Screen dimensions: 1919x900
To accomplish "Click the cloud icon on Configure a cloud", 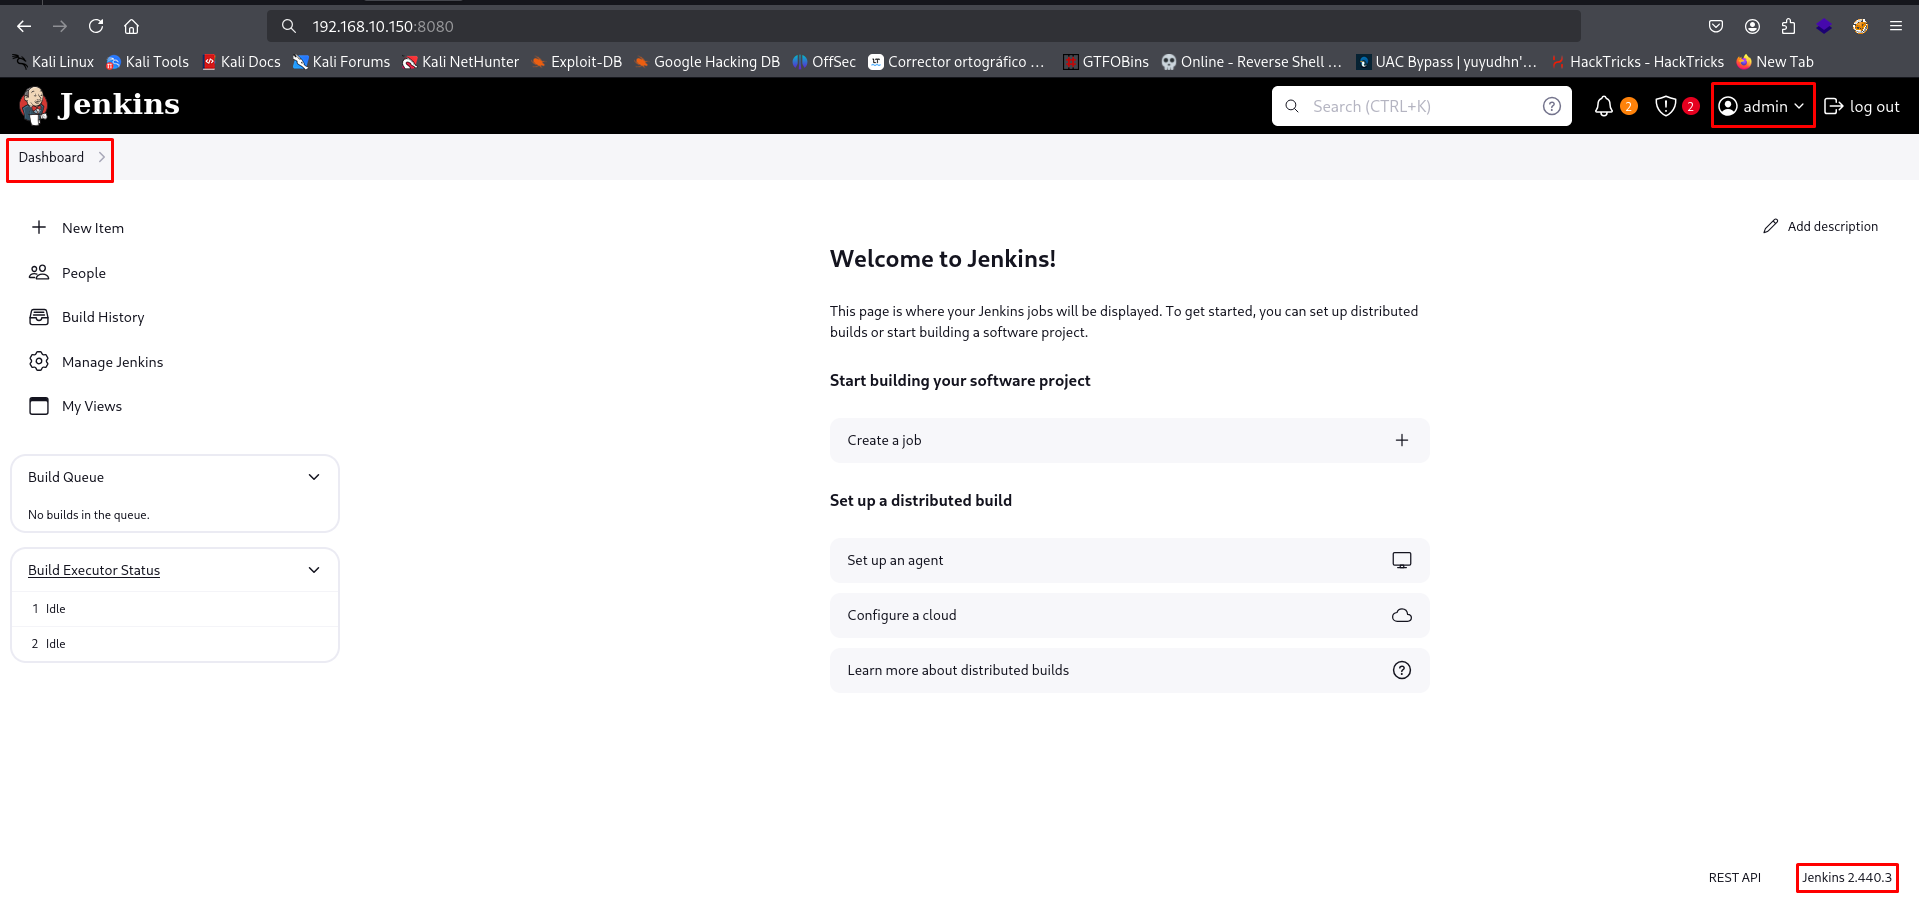I will (1402, 615).
